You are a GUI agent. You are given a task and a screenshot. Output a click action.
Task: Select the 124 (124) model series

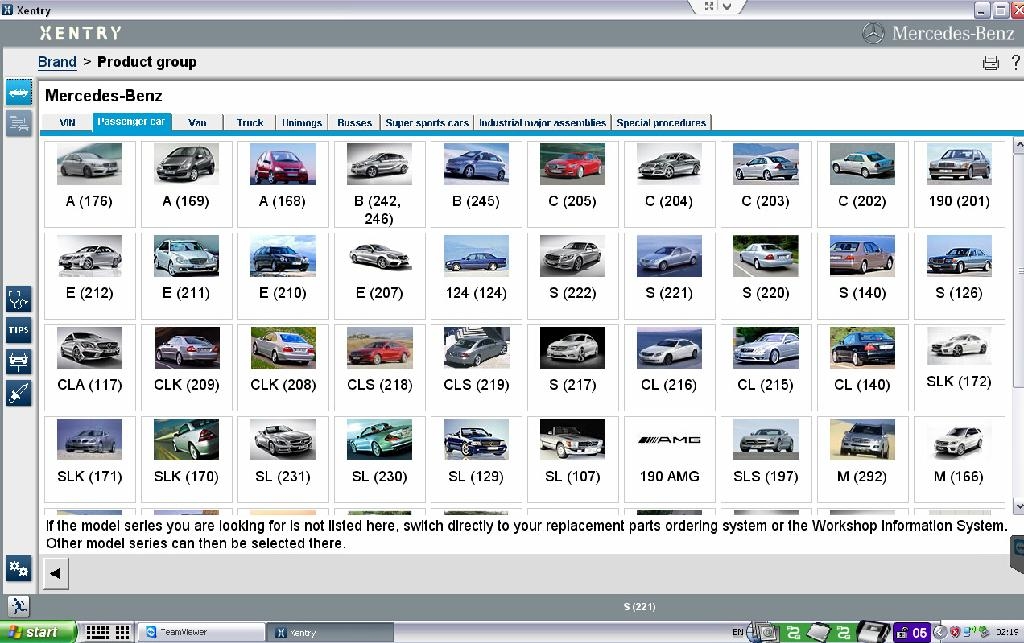coord(476,276)
